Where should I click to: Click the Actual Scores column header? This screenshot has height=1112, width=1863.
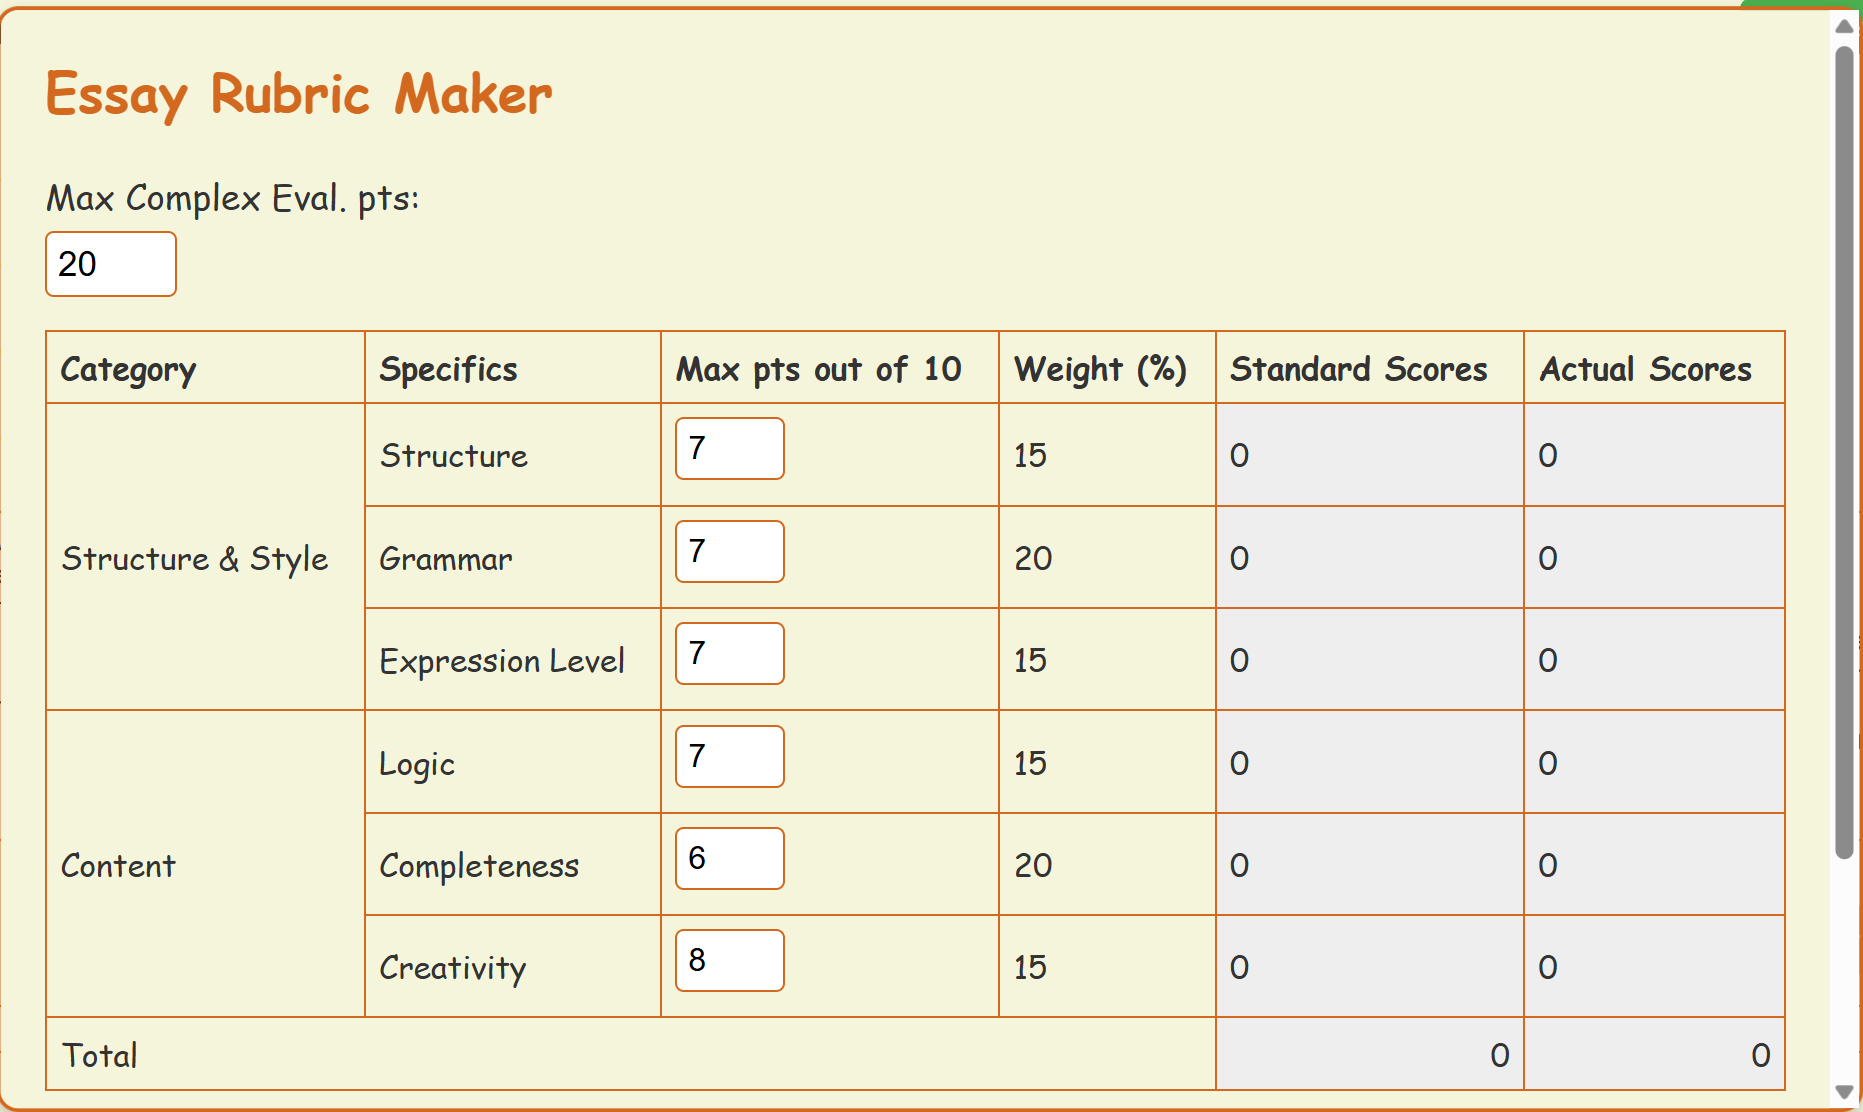click(x=1646, y=369)
